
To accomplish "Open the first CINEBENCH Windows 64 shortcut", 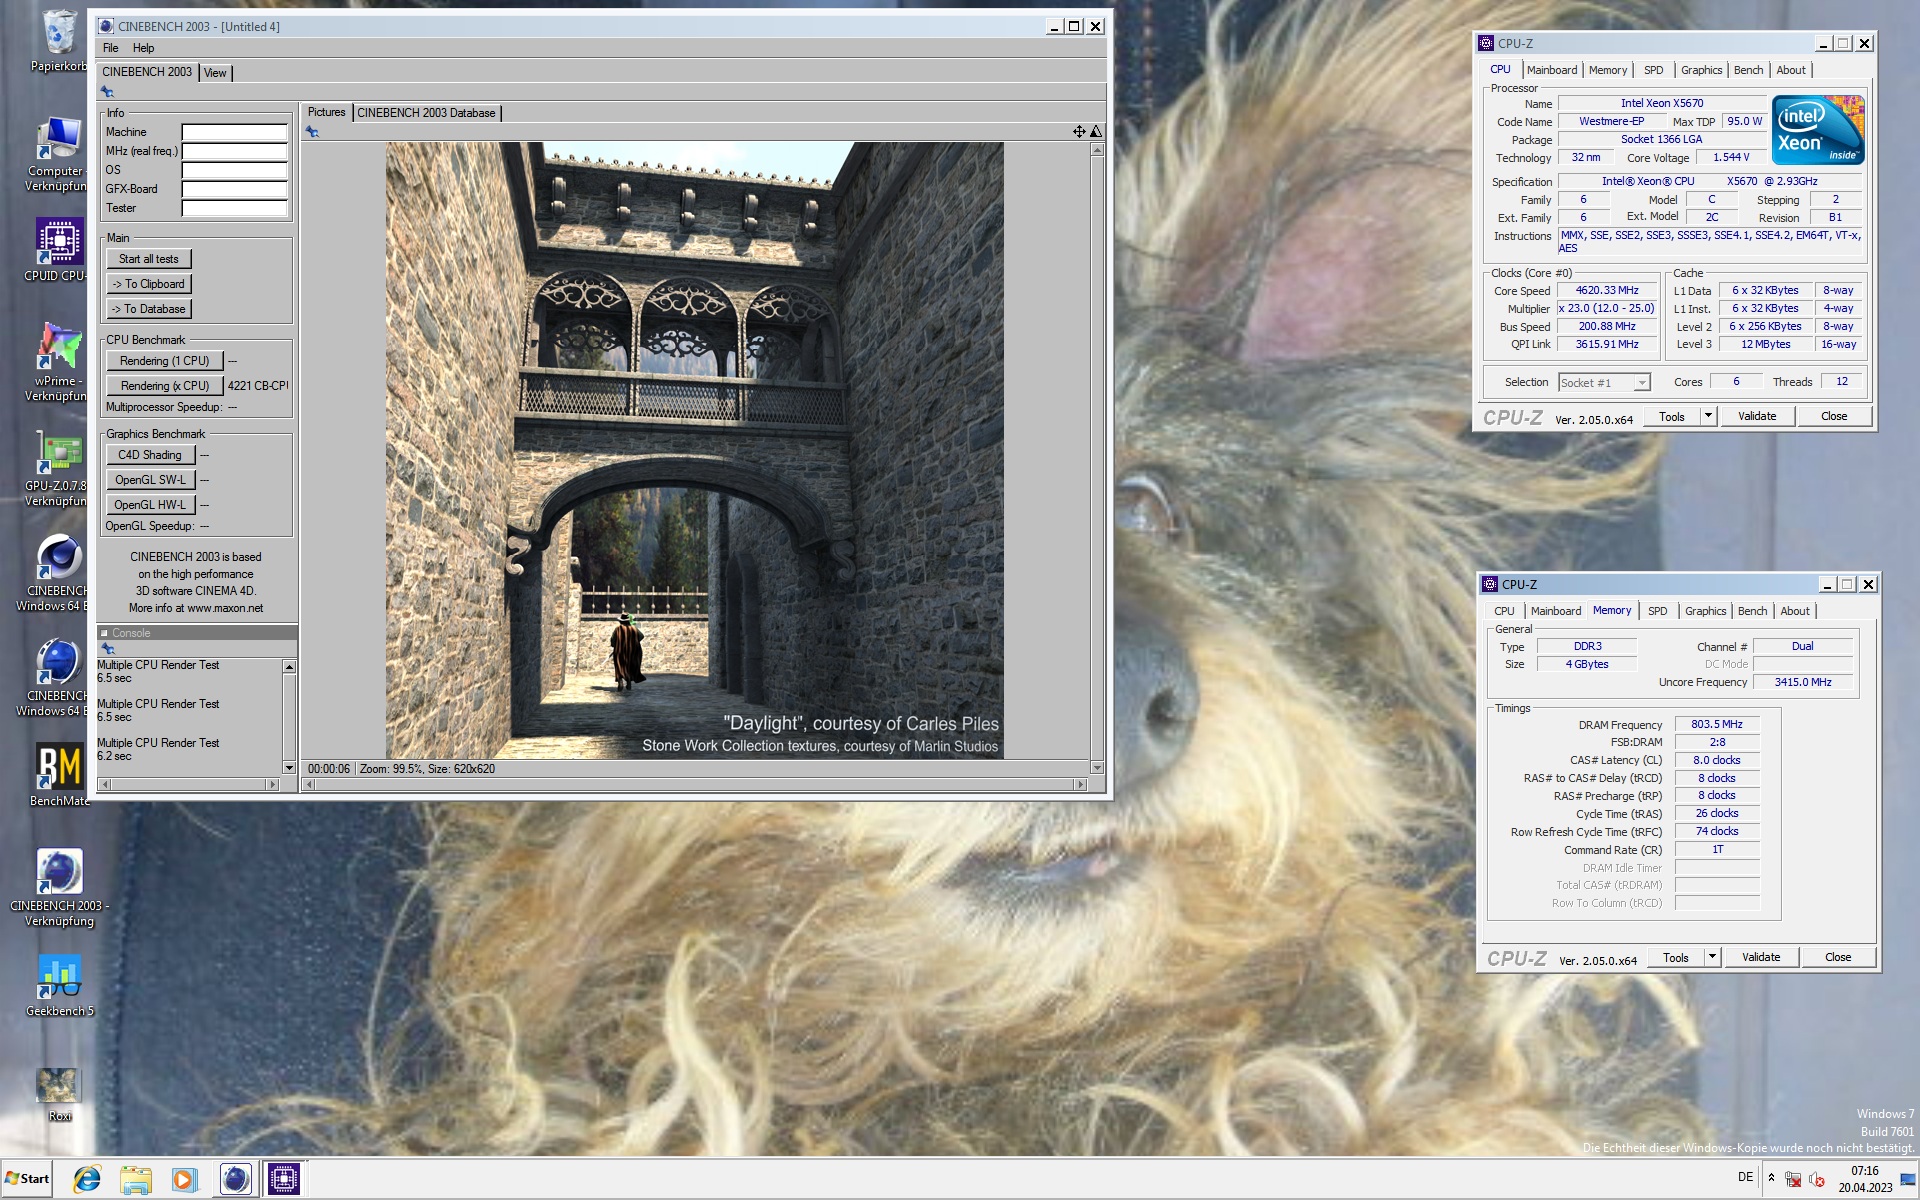I will click(59, 572).
